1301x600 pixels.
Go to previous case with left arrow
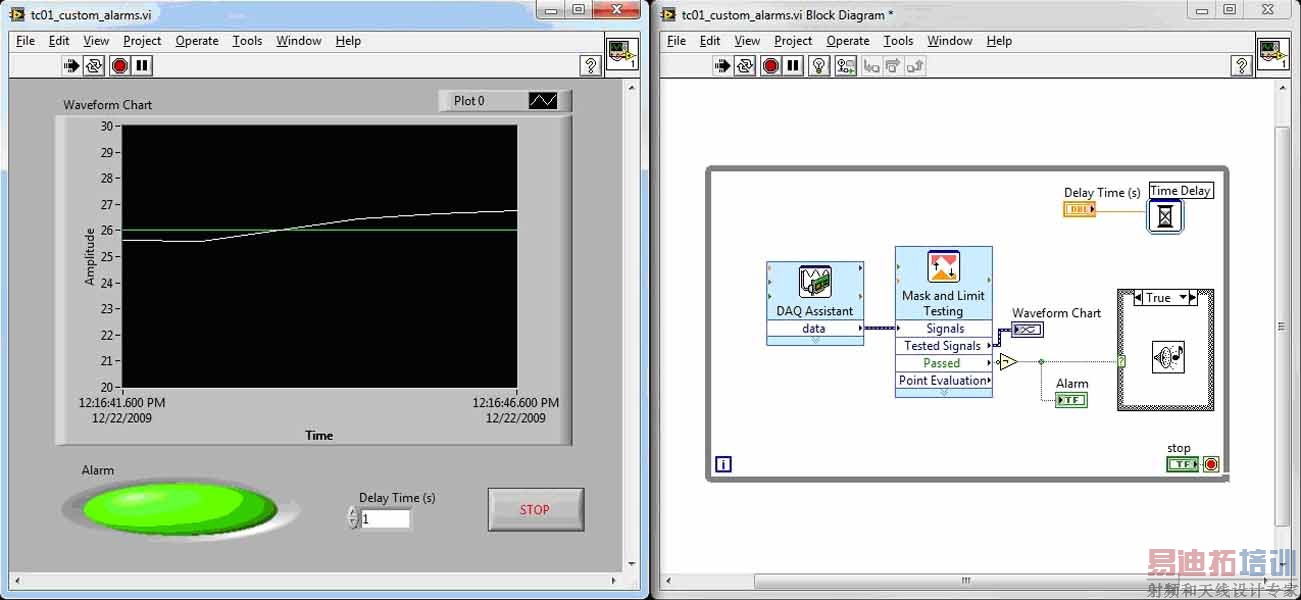tap(1138, 298)
